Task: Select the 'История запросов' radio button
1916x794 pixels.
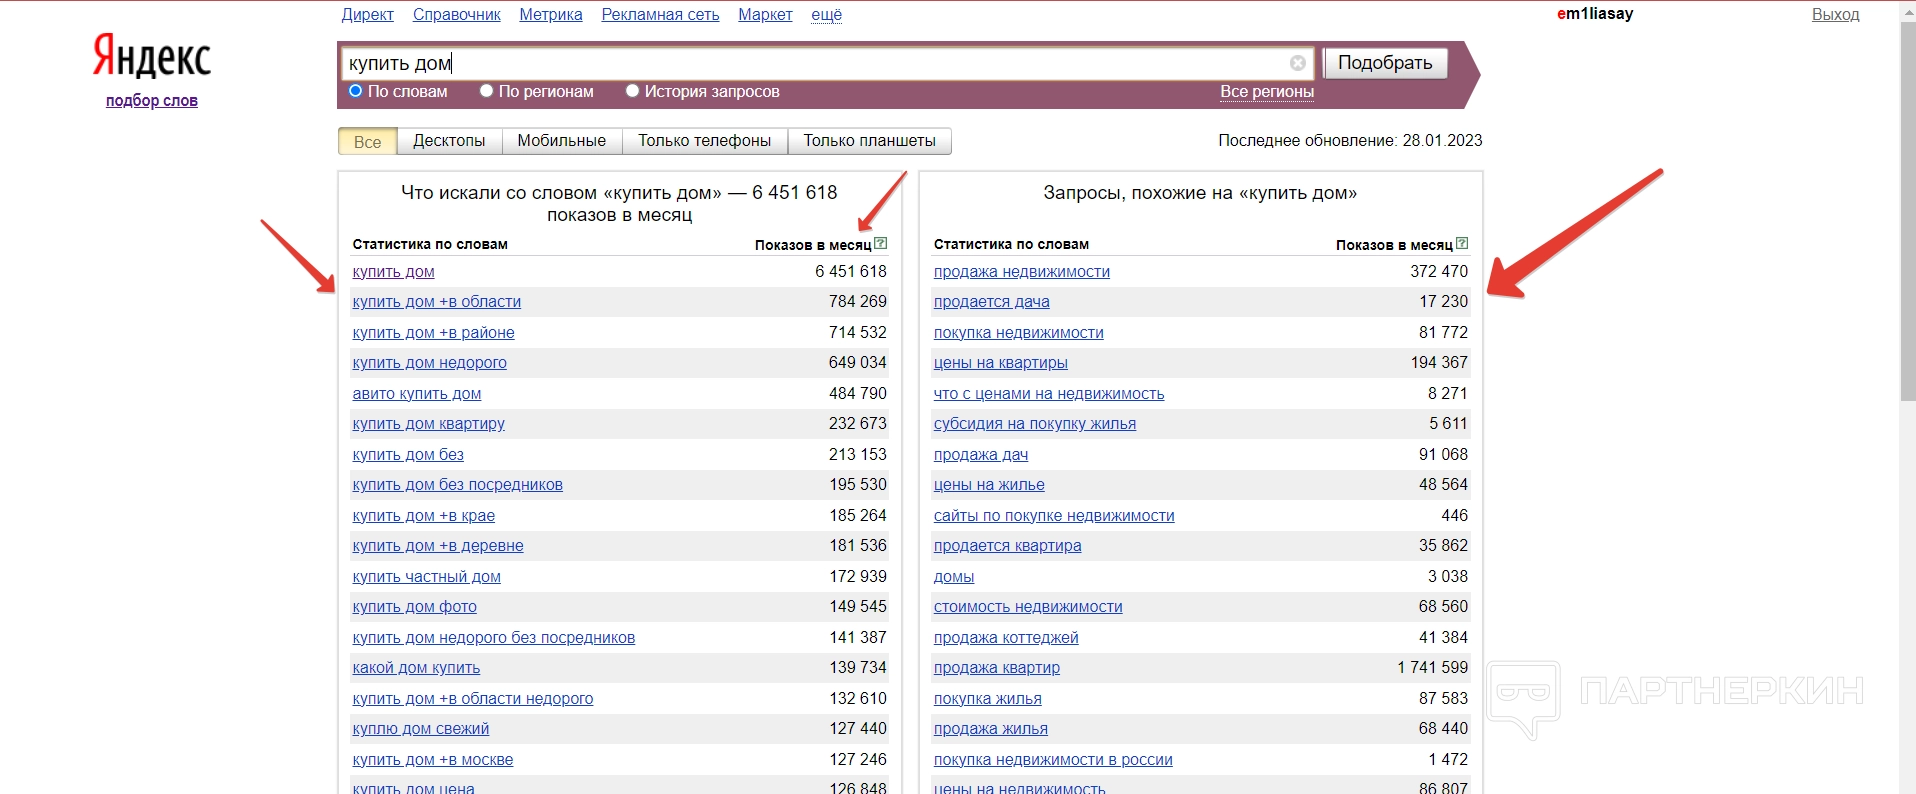Action: (632, 91)
